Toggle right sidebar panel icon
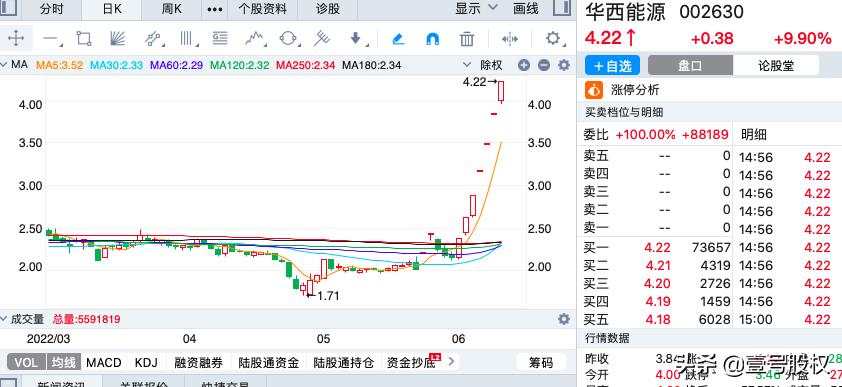Screen dimensions: 842x387 coord(561,9)
